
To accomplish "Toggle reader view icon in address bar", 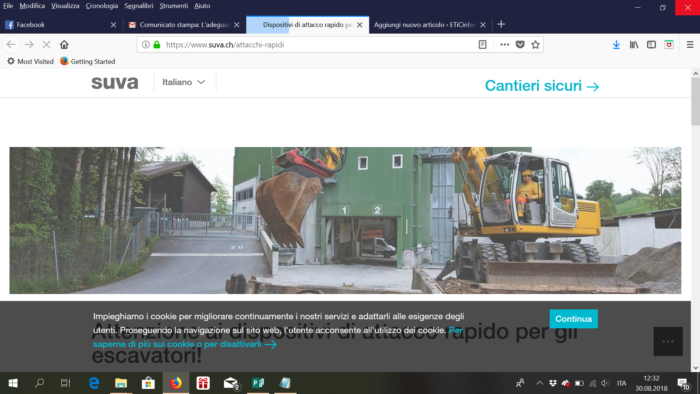I will [483, 45].
